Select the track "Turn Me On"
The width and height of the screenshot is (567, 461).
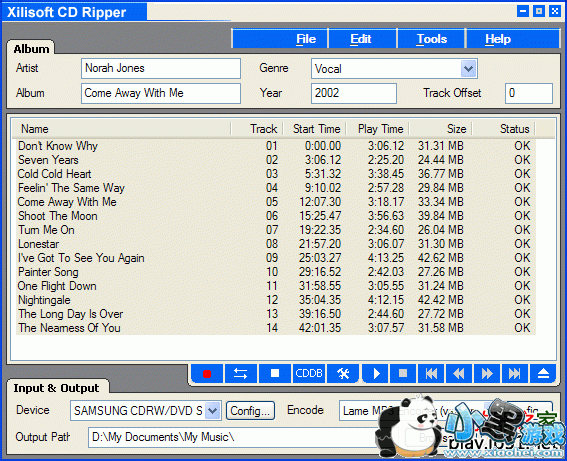click(276, 230)
